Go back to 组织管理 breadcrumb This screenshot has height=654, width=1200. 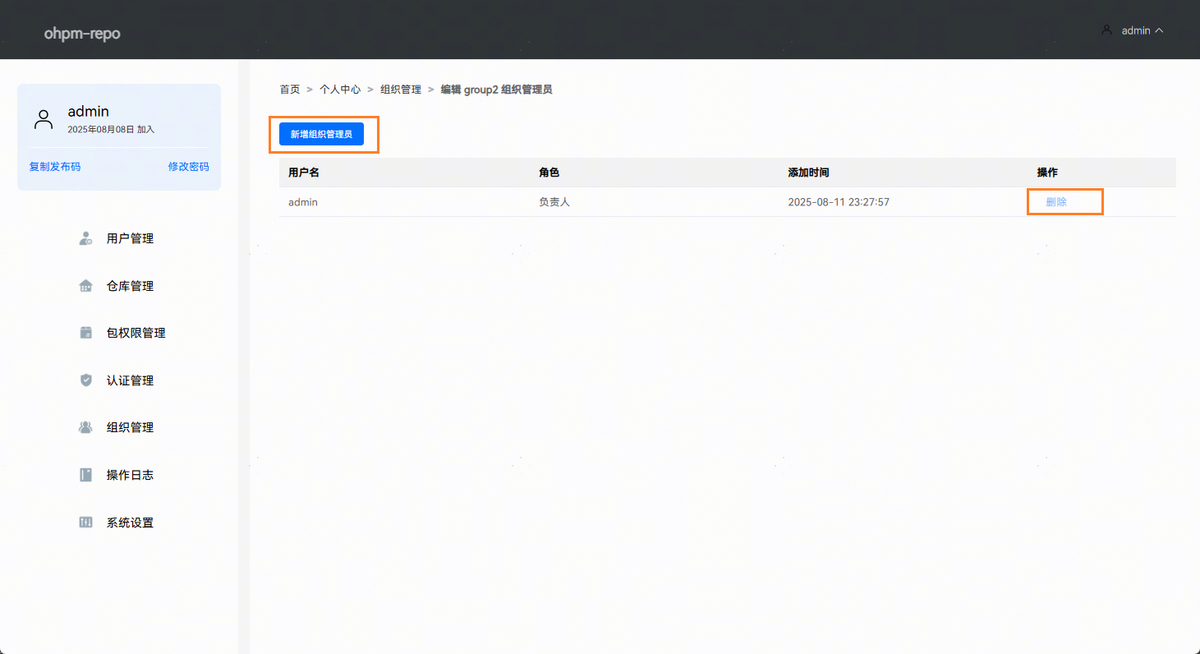(x=401, y=89)
